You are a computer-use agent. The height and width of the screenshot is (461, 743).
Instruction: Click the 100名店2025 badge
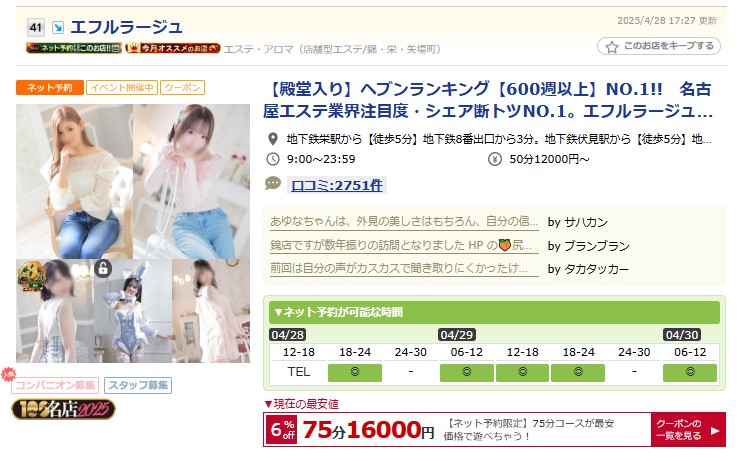click(63, 409)
